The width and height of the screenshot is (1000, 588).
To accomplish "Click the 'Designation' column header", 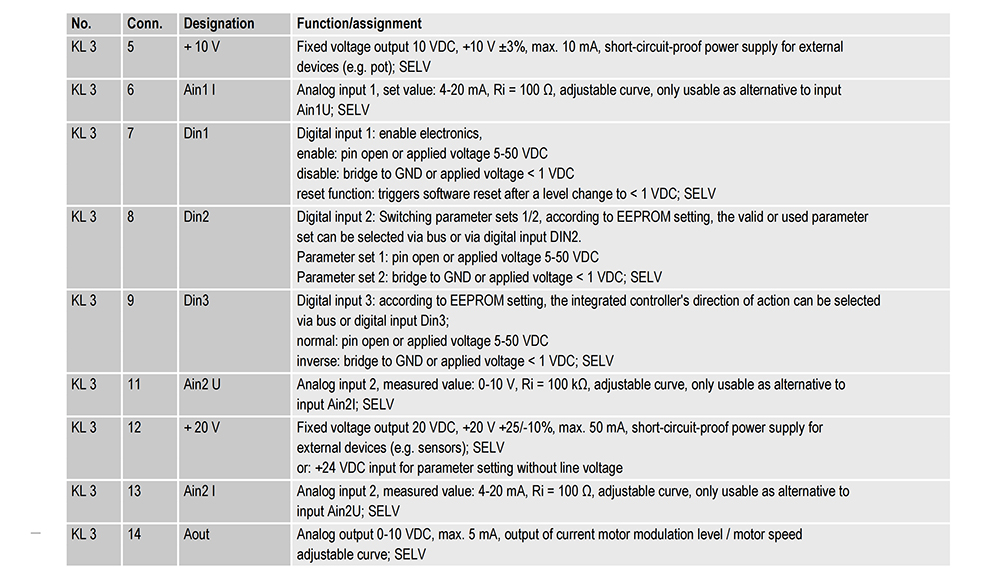I will (x=219, y=23).
